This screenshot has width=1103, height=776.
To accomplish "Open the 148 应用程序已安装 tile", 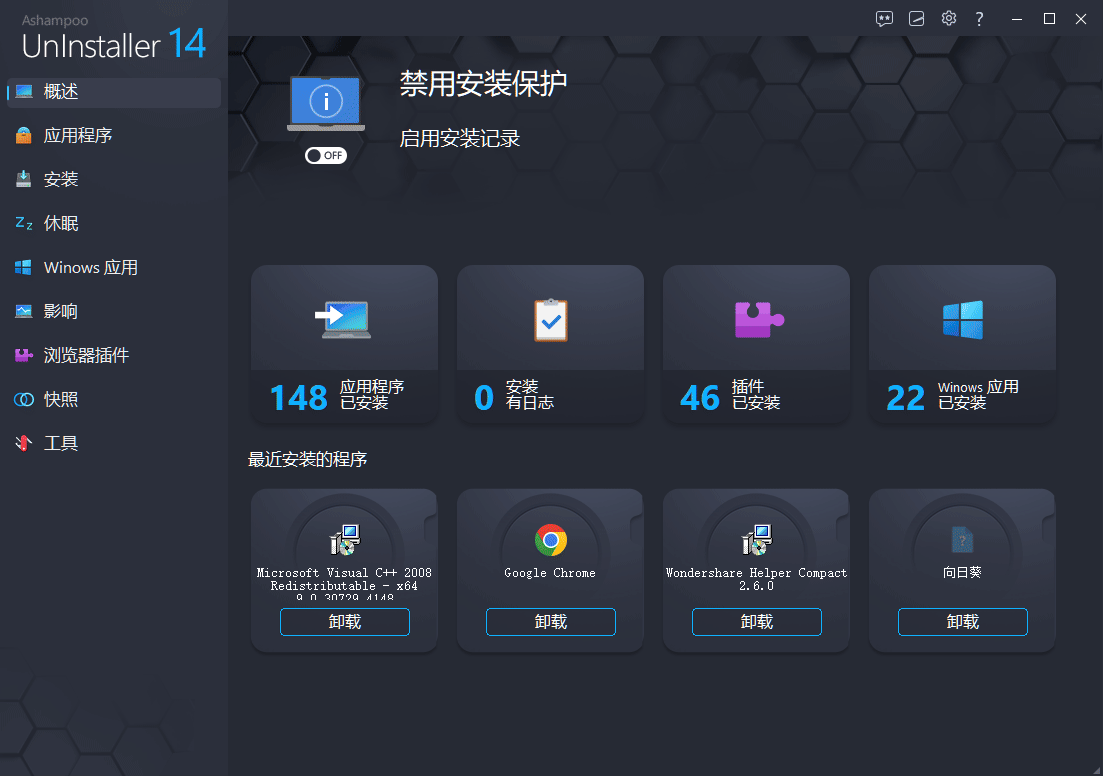I will click(x=345, y=344).
